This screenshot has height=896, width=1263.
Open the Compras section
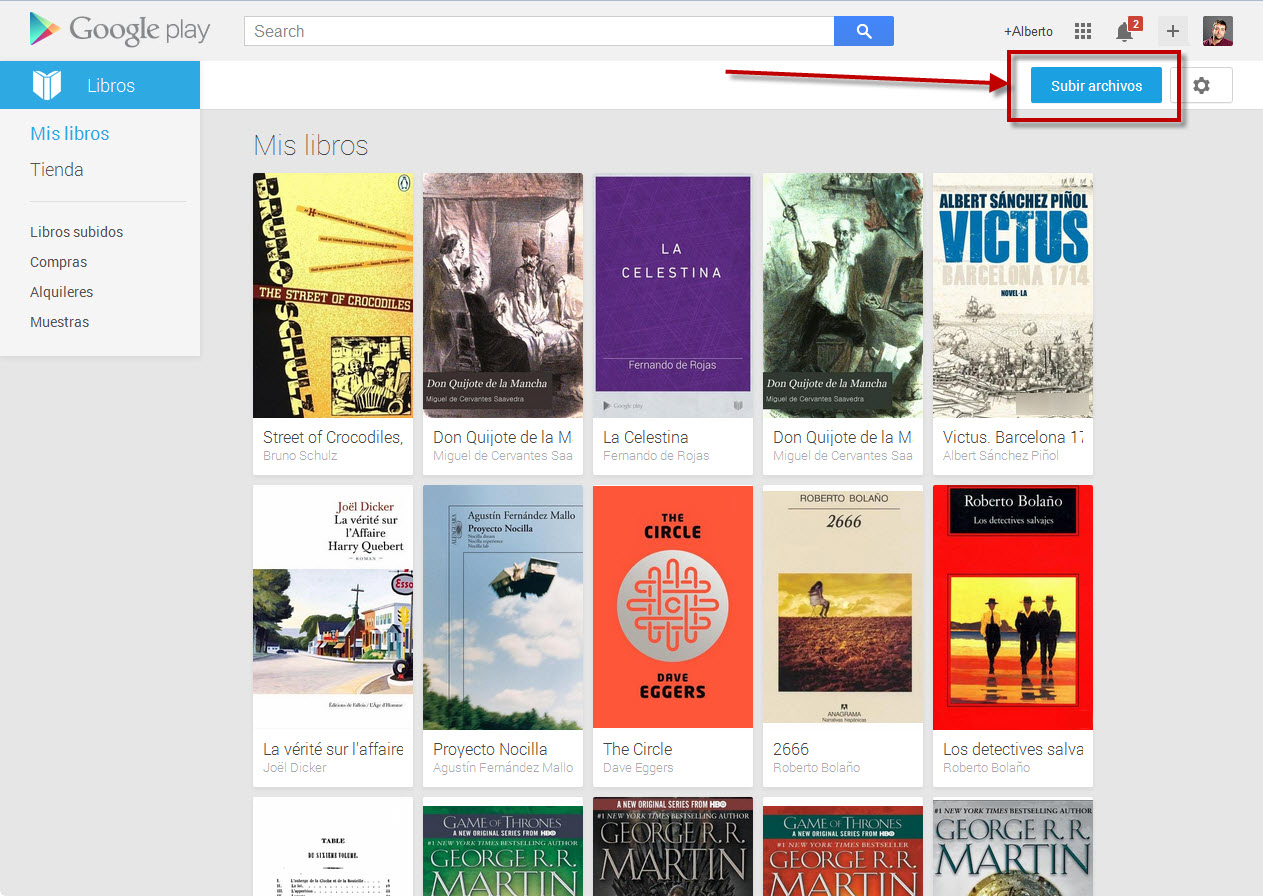pyautogui.click(x=58, y=261)
